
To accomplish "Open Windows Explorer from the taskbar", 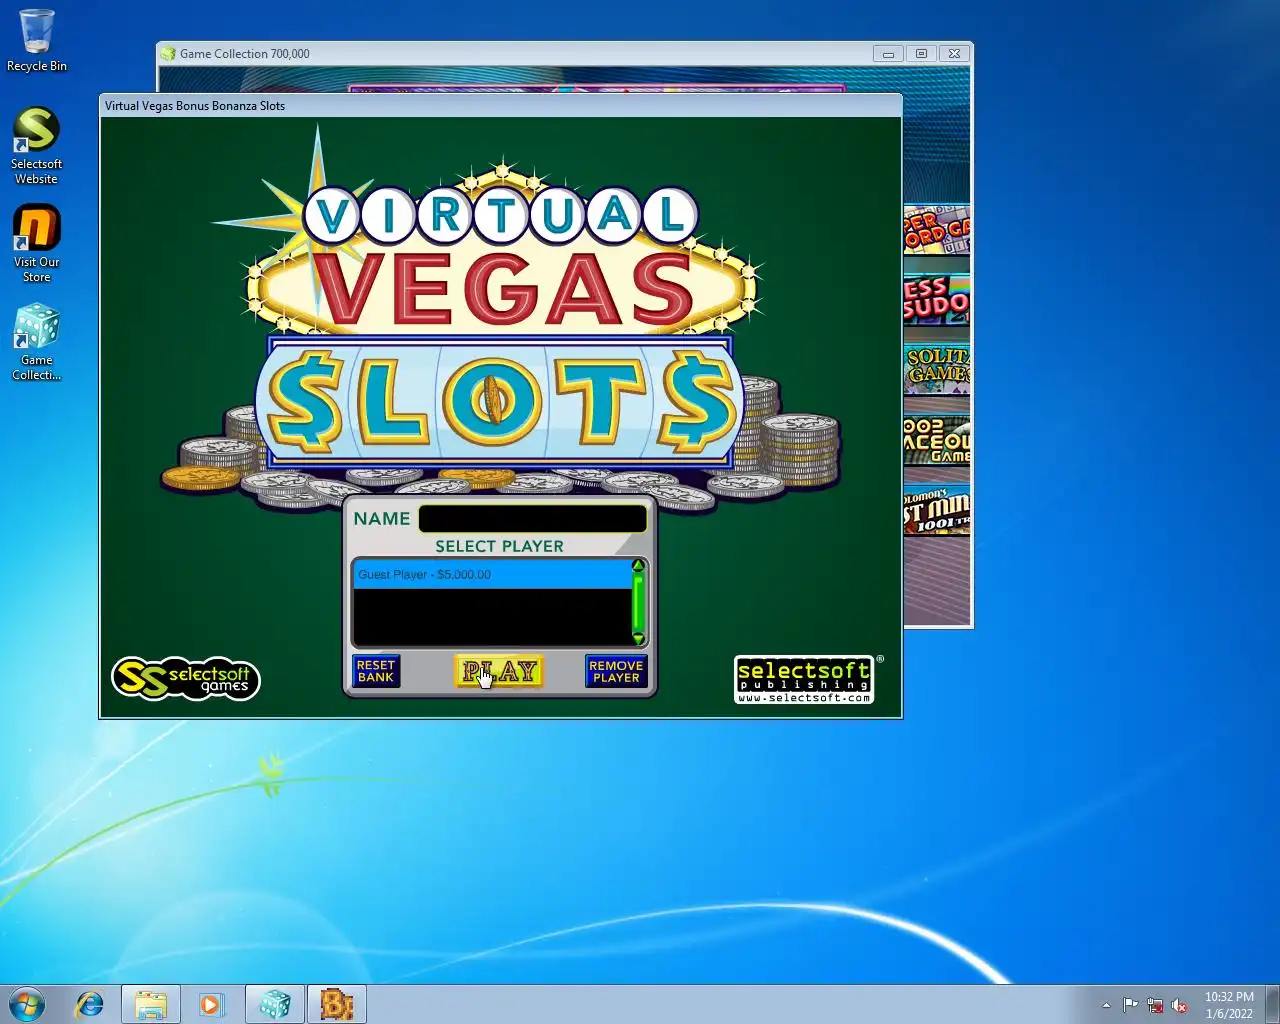I will point(151,1004).
